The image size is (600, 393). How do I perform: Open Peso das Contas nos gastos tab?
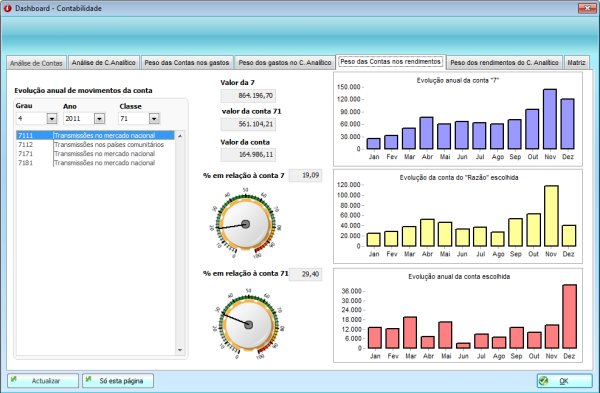click(x=187, y=63)
